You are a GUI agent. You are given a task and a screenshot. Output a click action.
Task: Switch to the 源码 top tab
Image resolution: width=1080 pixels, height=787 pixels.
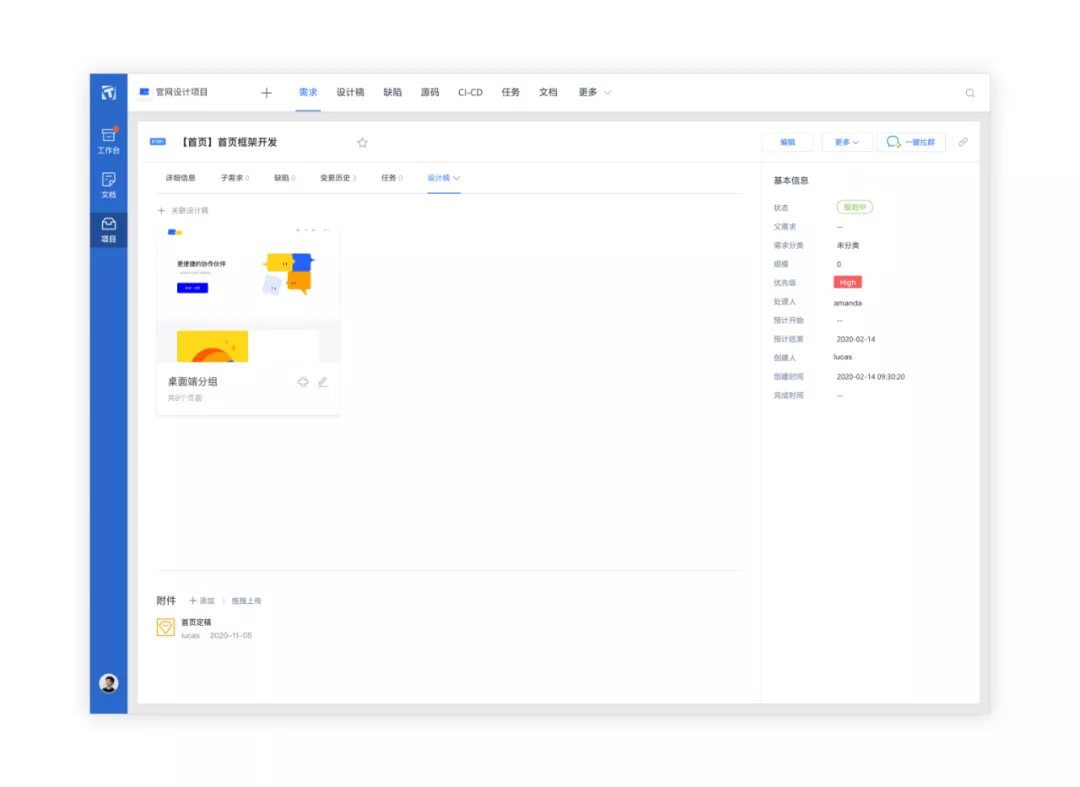point(430,92)
